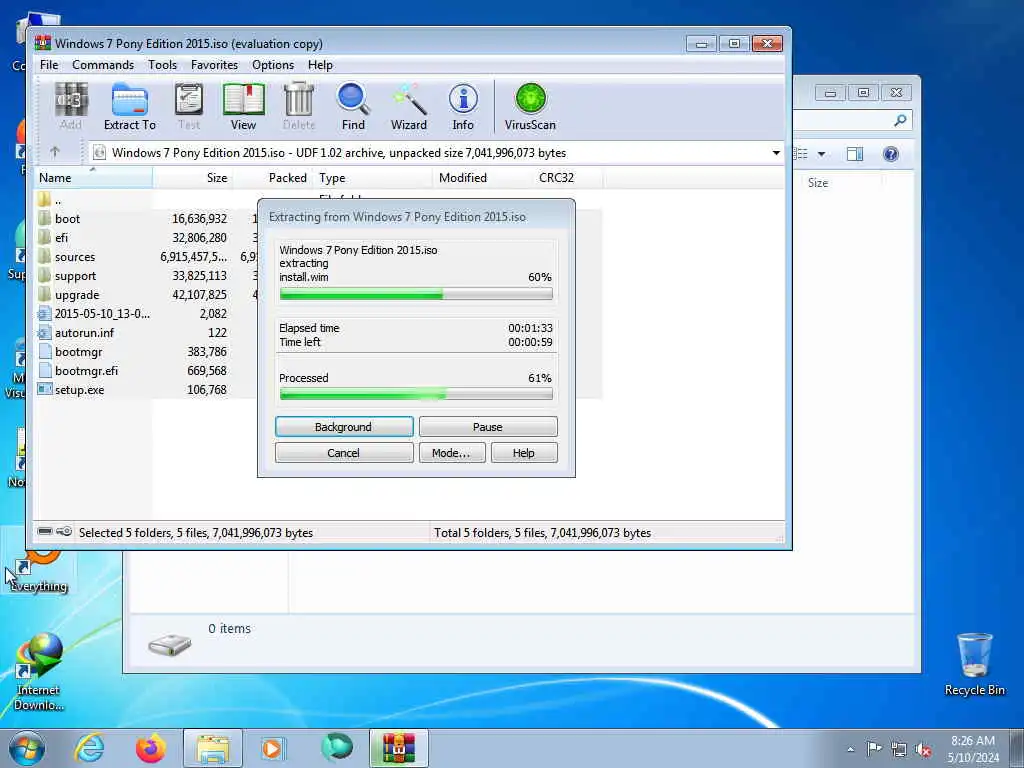
Task: Open the Windows Start button
Action: [x=27, y=748]
